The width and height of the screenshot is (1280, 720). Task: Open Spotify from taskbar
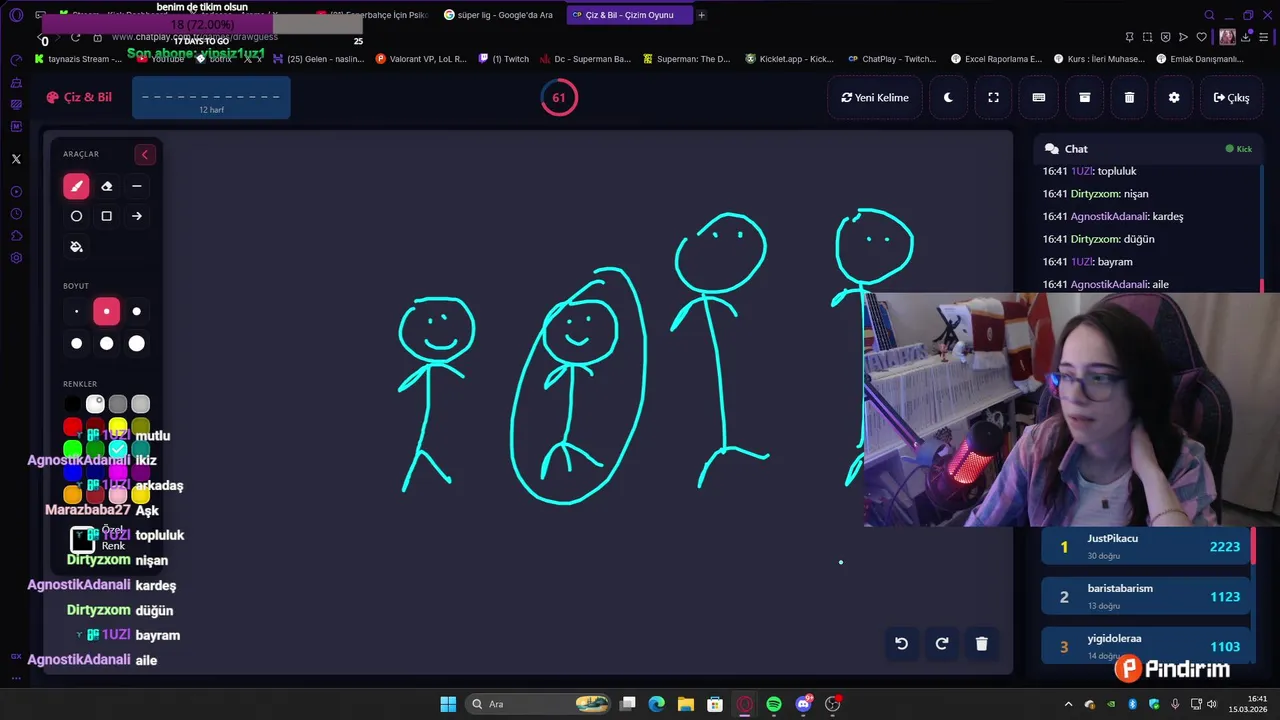pyautogui.click(x=774, y=704)
